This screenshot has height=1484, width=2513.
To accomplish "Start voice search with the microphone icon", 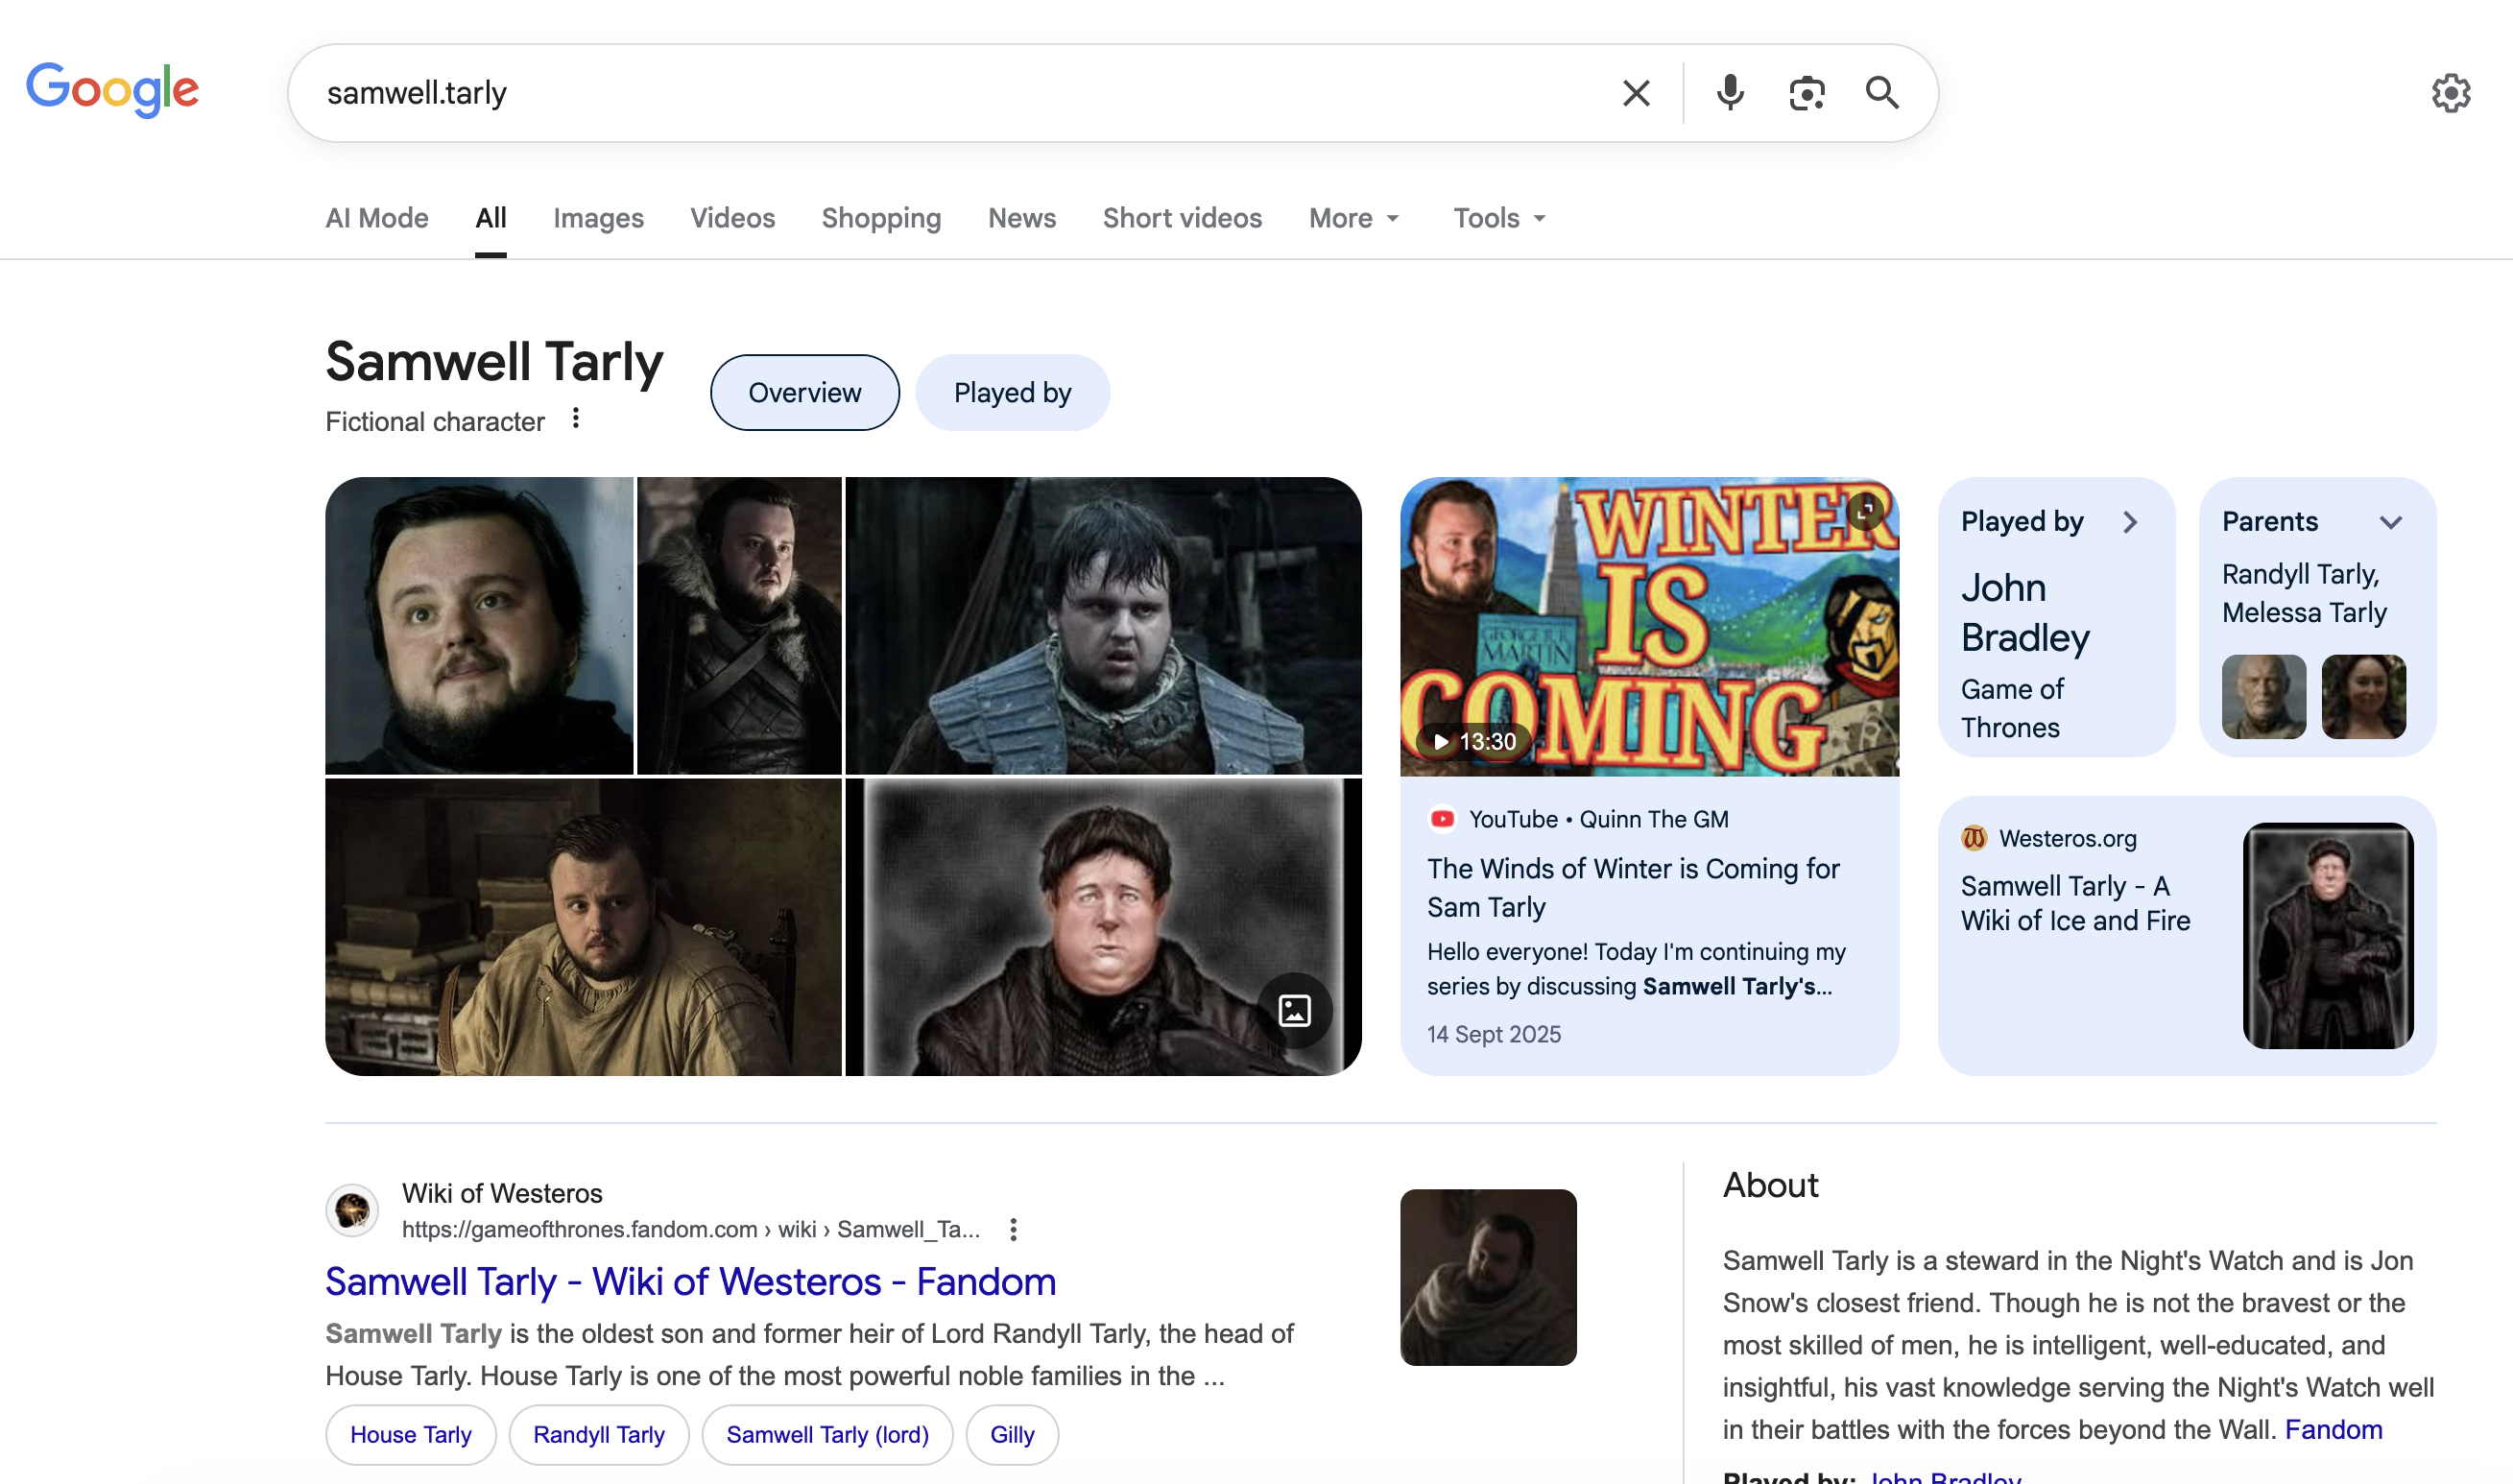I will tap(1730, 93).
